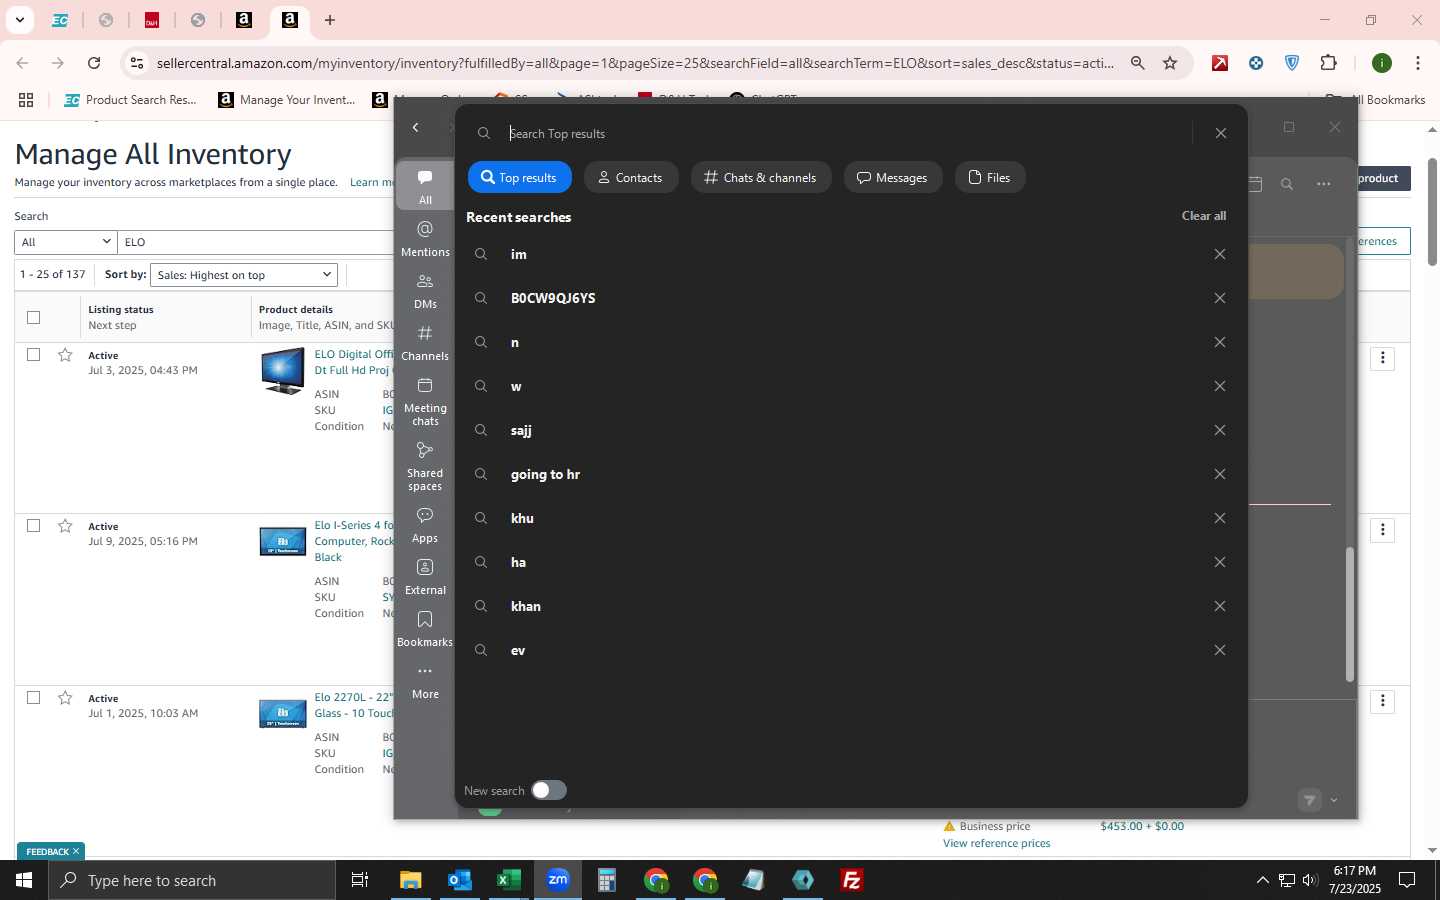Remove recent search 'im'
The height and width of the screenshot is (900, 1440).
tap(1220, 254)
